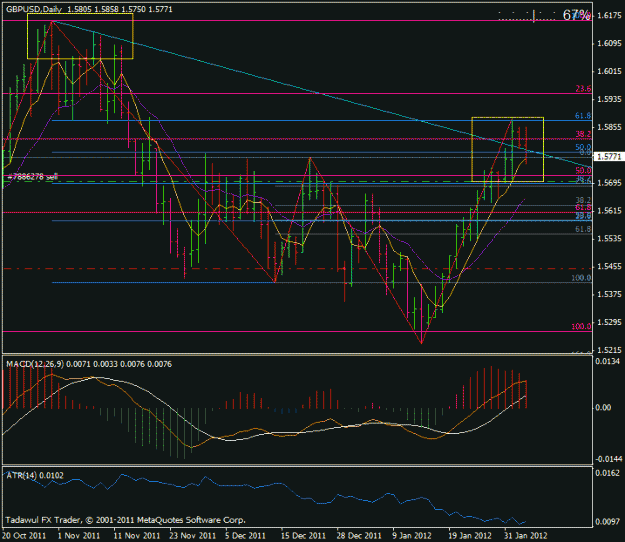Click the 1.5855 price axis label
Viewport: 625px width, 542px height.
(x=609, y=127)
